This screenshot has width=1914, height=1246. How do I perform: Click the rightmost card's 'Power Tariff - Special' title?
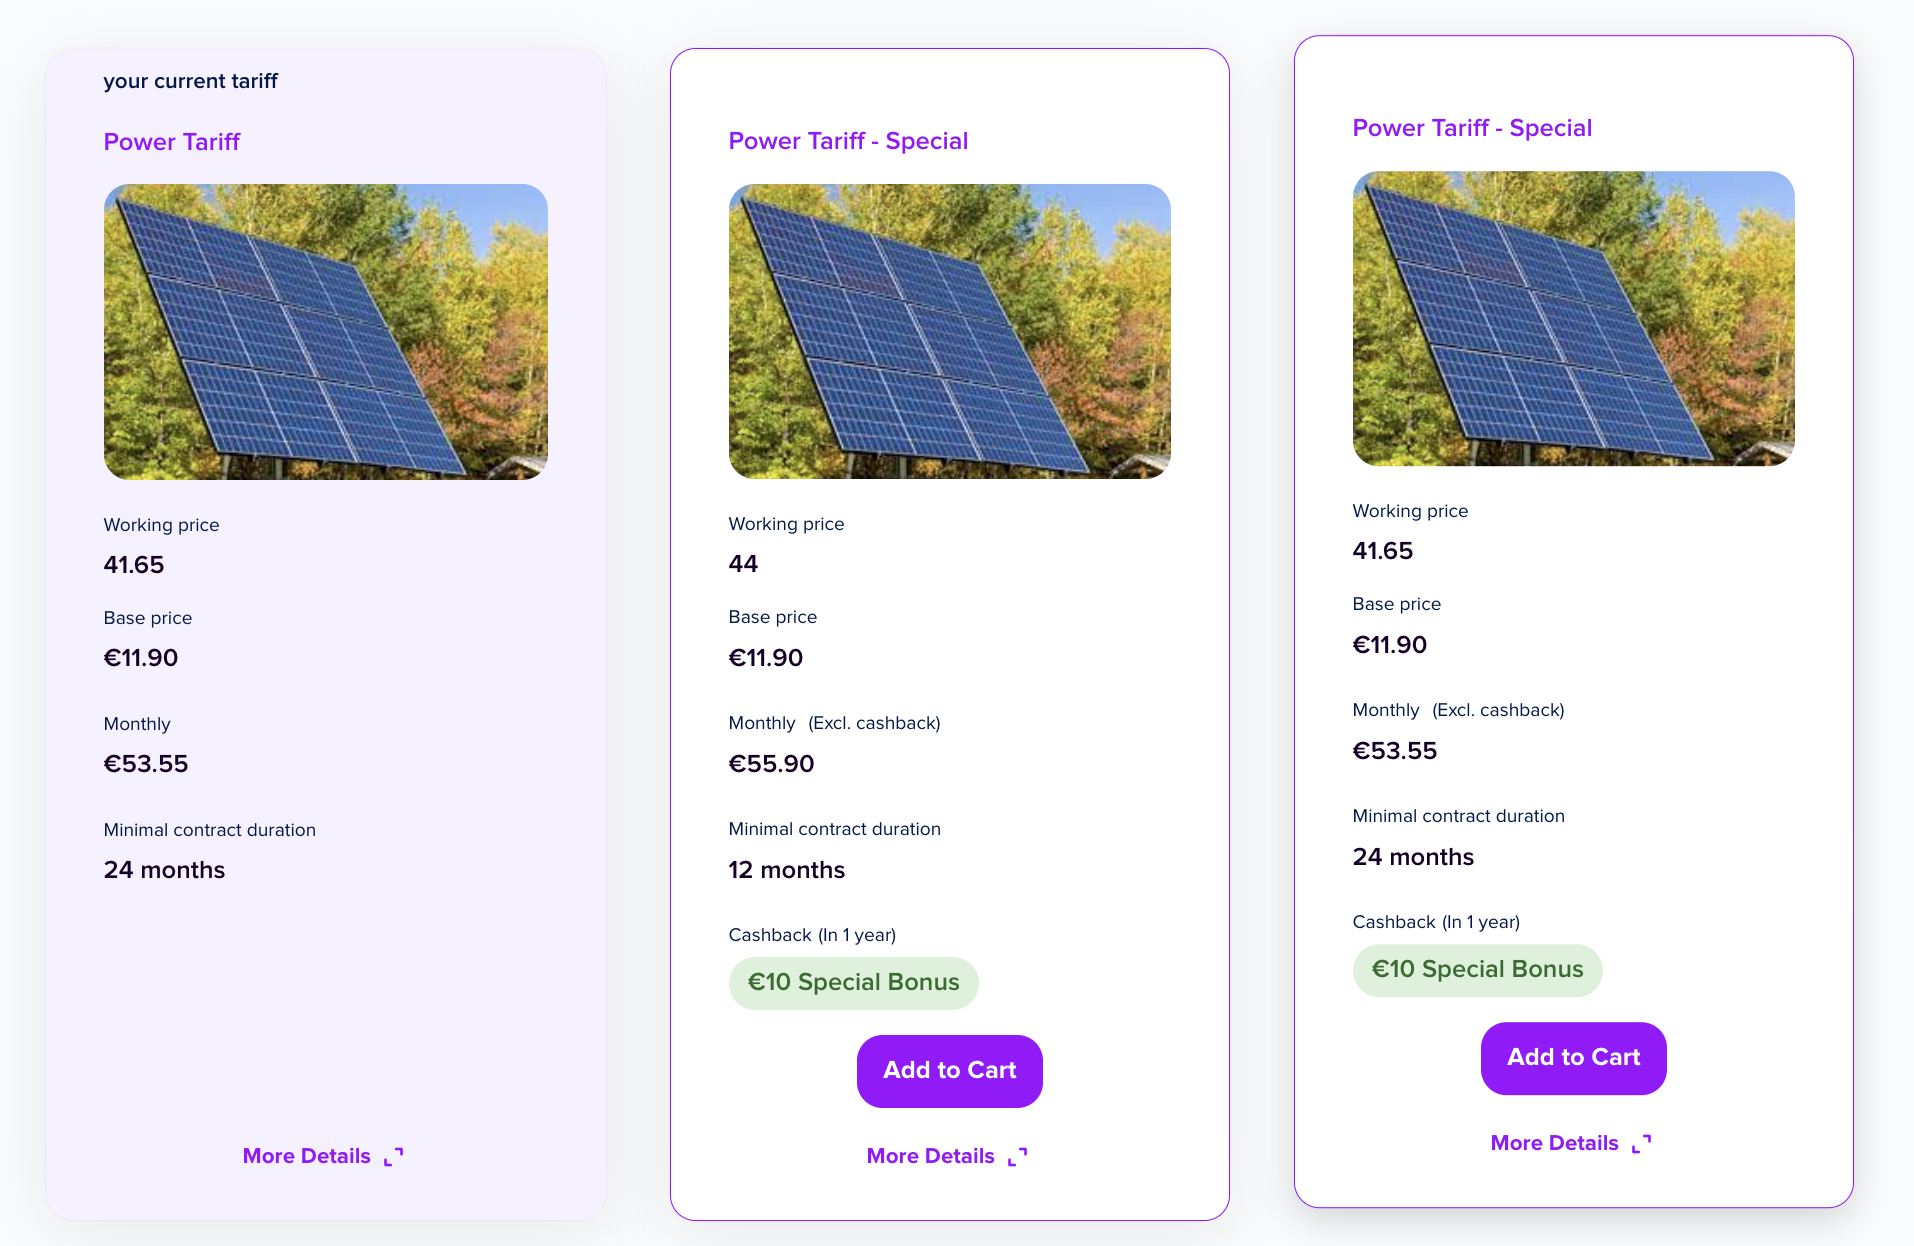coord(1472,128)
